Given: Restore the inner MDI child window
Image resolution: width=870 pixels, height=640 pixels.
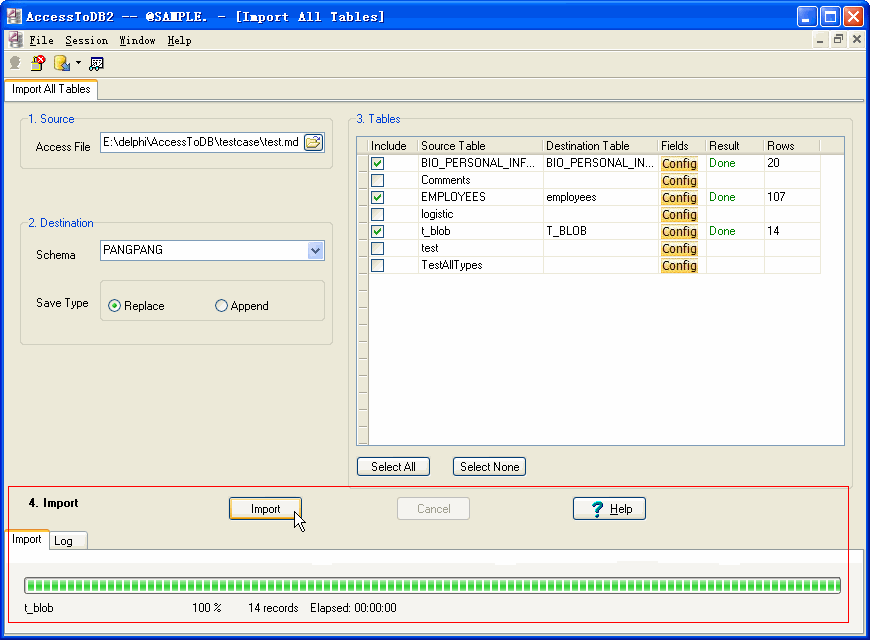Looking at the screenshot, I should click(x=838, y=39).
